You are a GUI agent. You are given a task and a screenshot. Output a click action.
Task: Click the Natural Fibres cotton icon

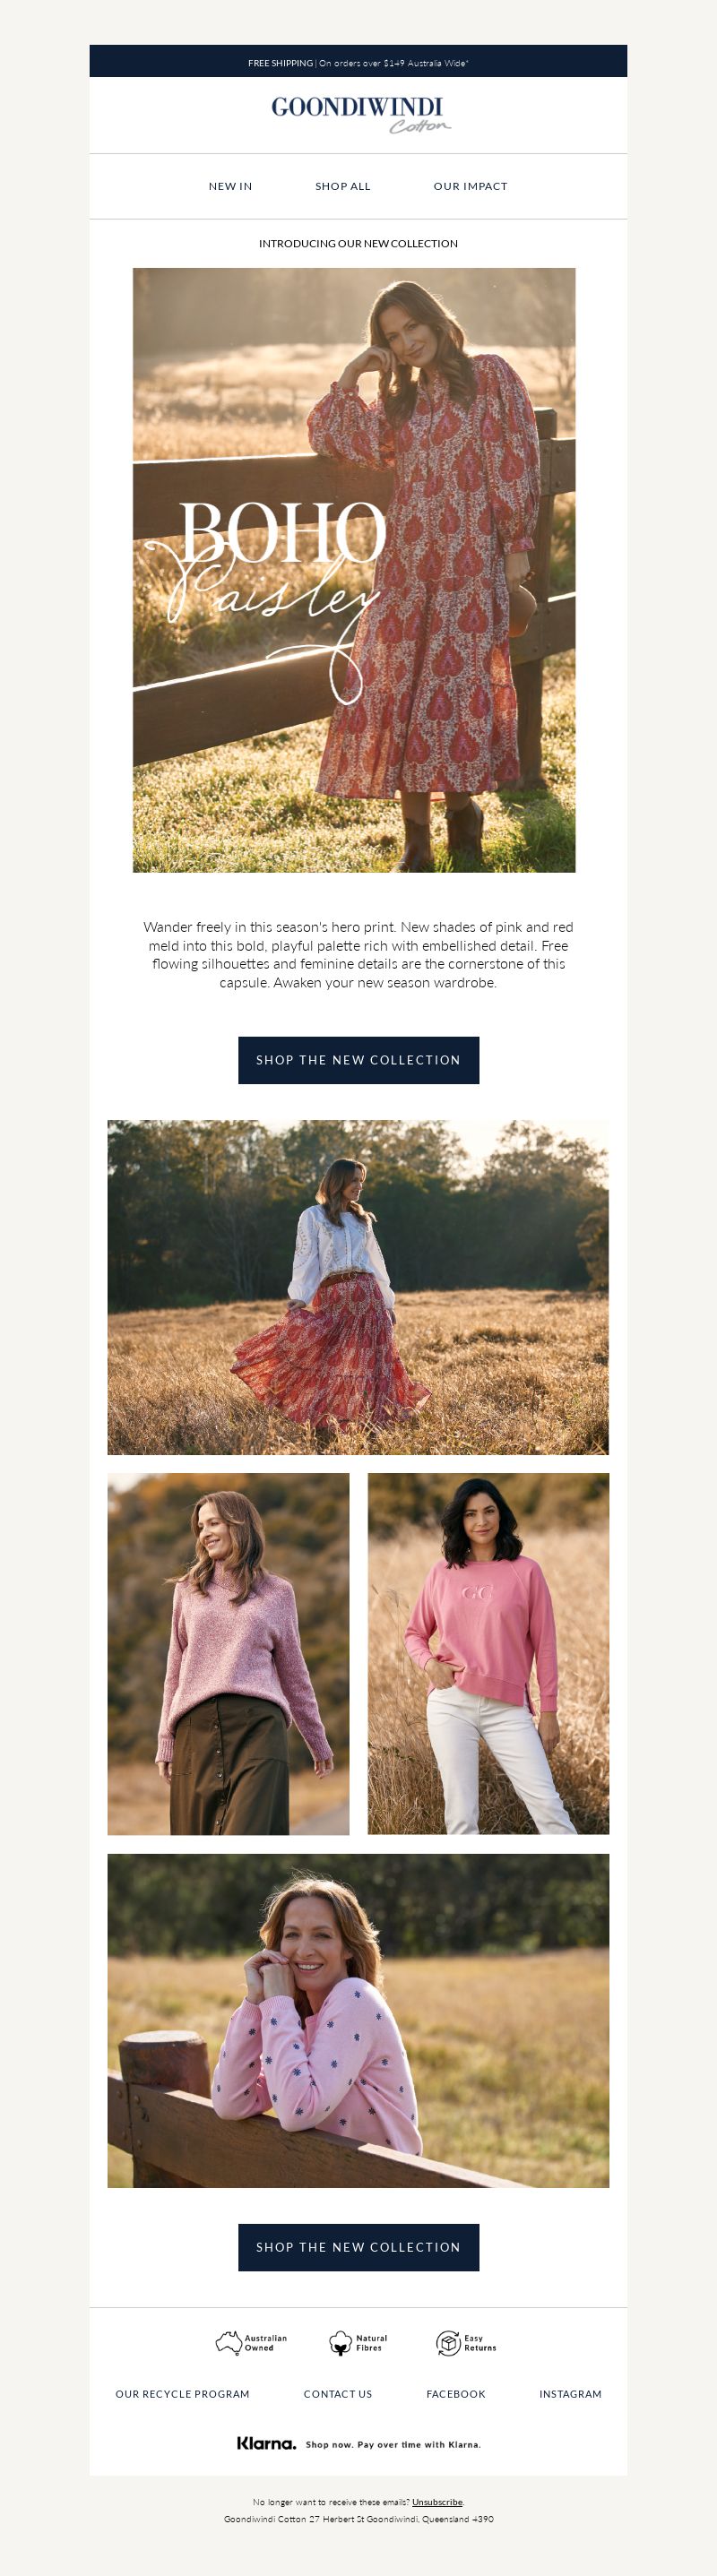pos(340,2343)
